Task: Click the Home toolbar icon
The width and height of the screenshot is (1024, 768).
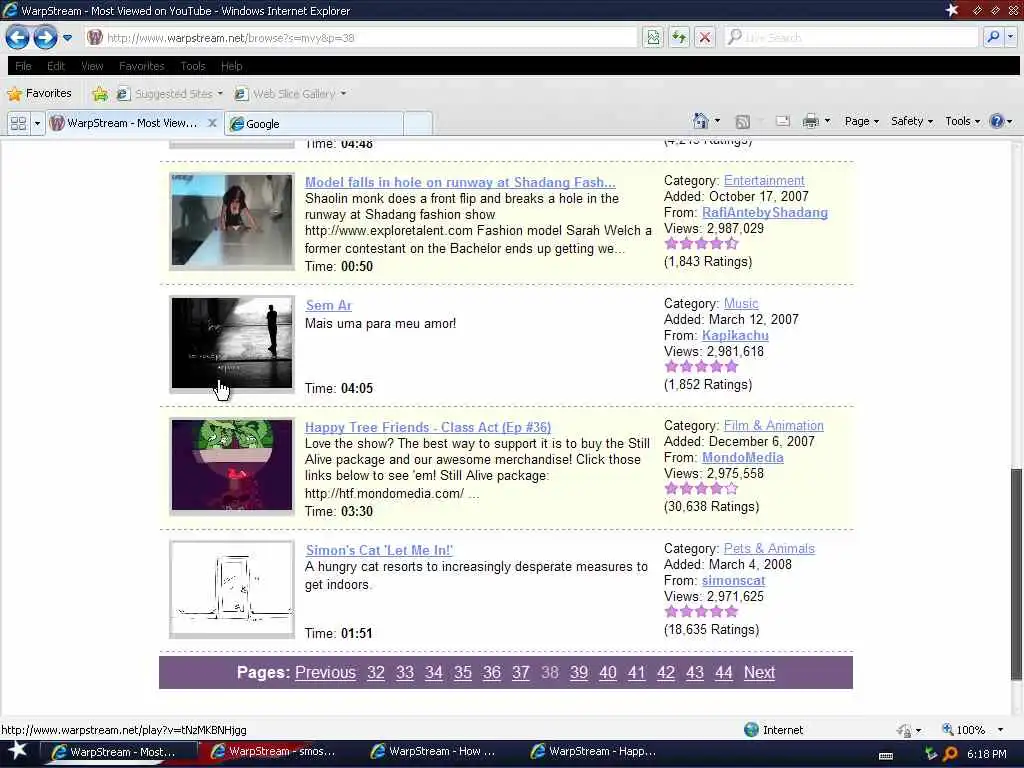Action: click(x=700, y=121)
